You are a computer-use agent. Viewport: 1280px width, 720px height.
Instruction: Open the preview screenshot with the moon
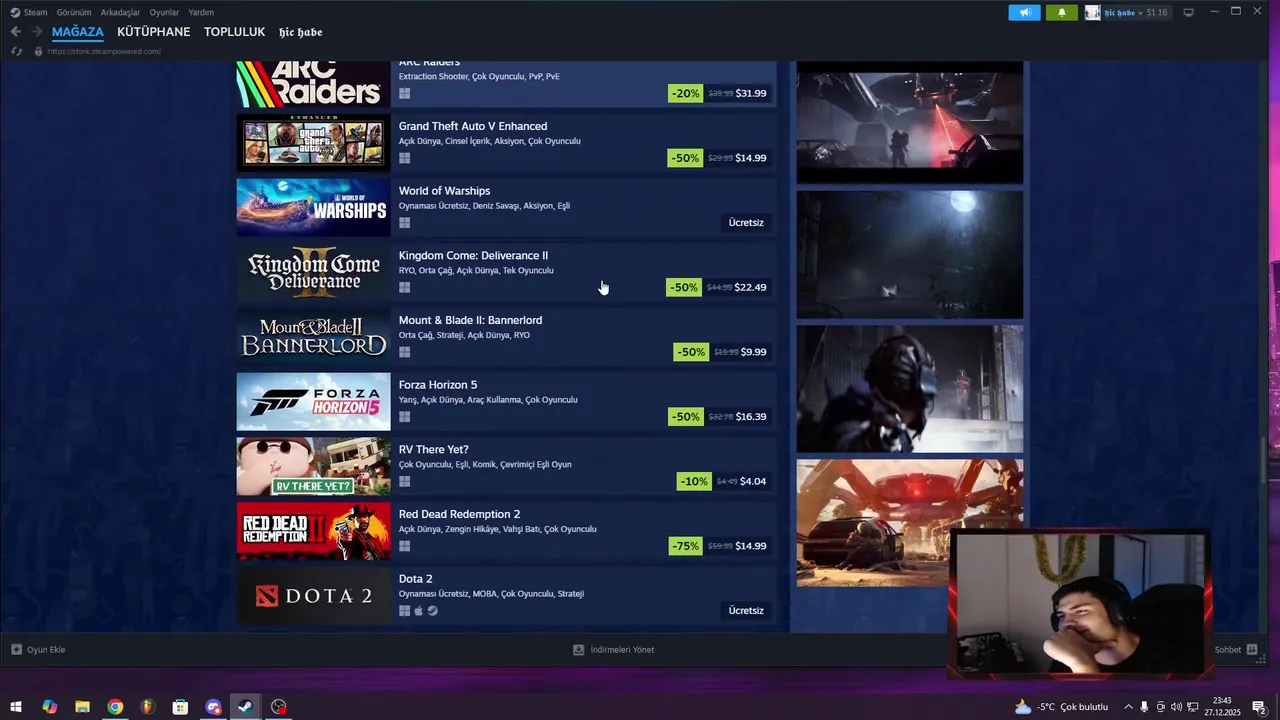pyautogui.click(x=910, y=255)
